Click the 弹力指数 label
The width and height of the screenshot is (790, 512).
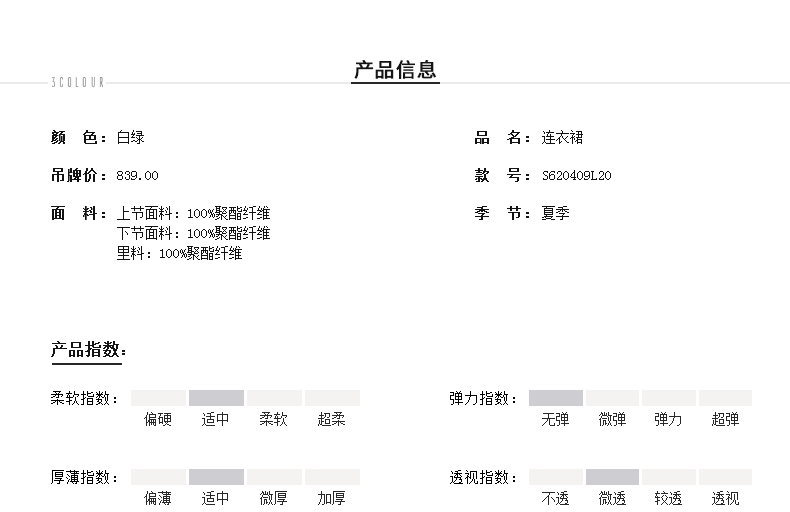coord(483,398)
